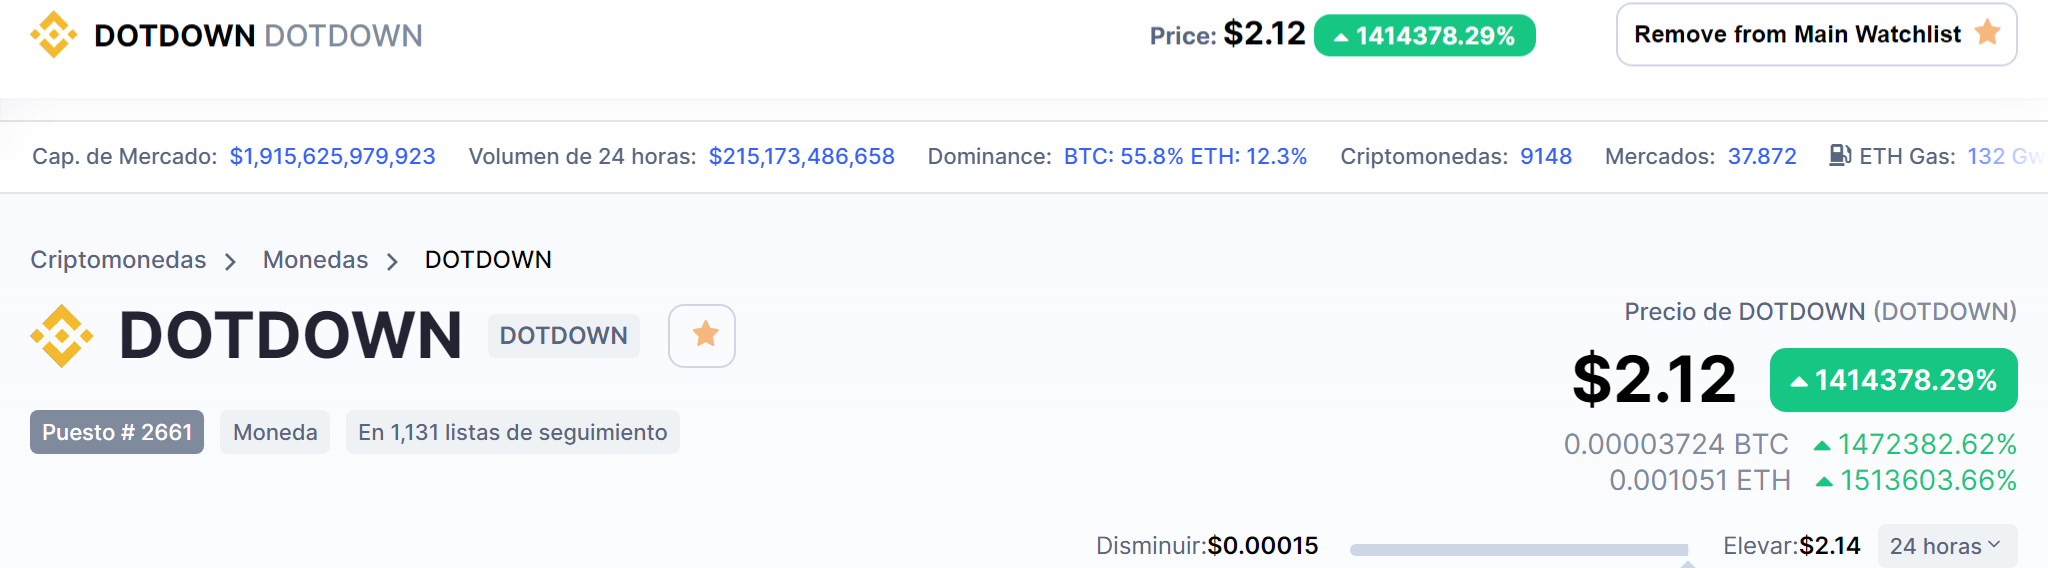
Task: Click Remove from Main Watchlist button
Action: 1797,35
